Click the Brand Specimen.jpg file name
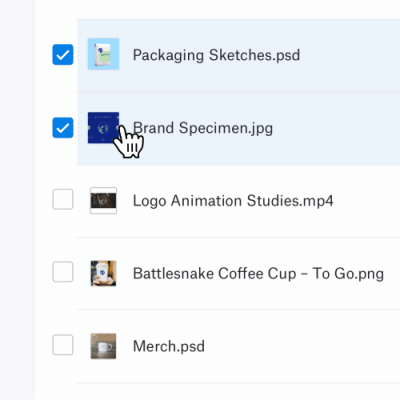Screen dimensions: 400x400 (x=203, y=128)
